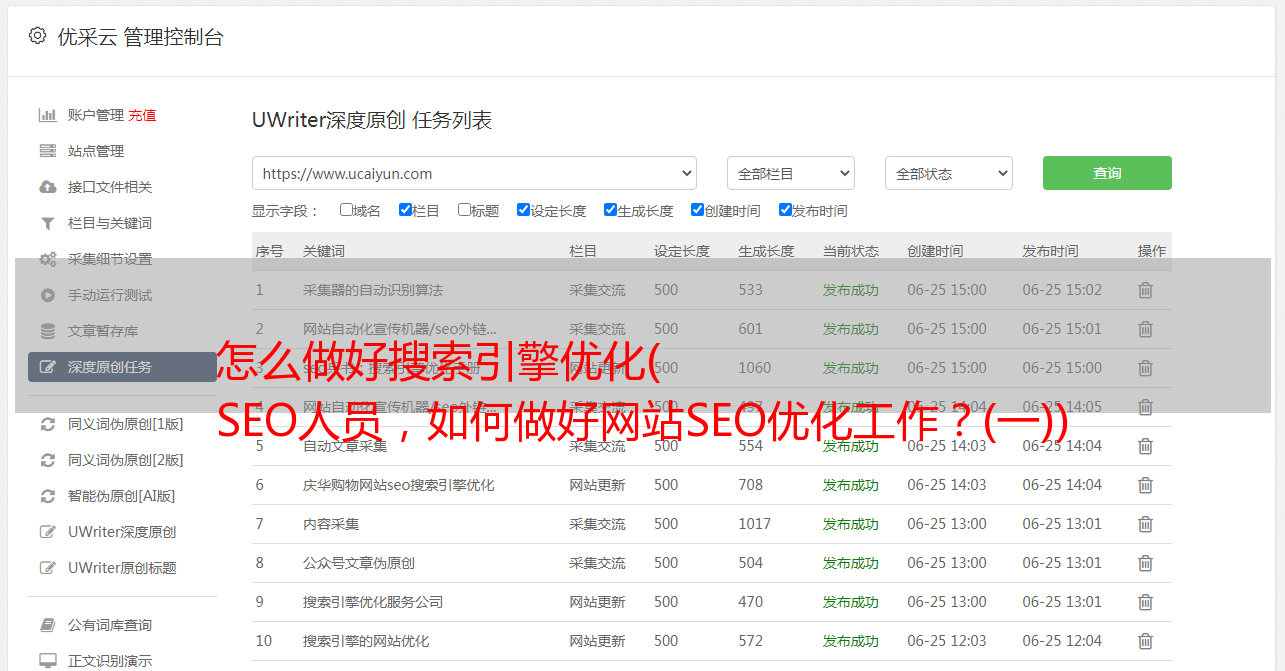Click the 正文识别演示 monitor icon
The image size is (1285, 671).
pos(47,661)
